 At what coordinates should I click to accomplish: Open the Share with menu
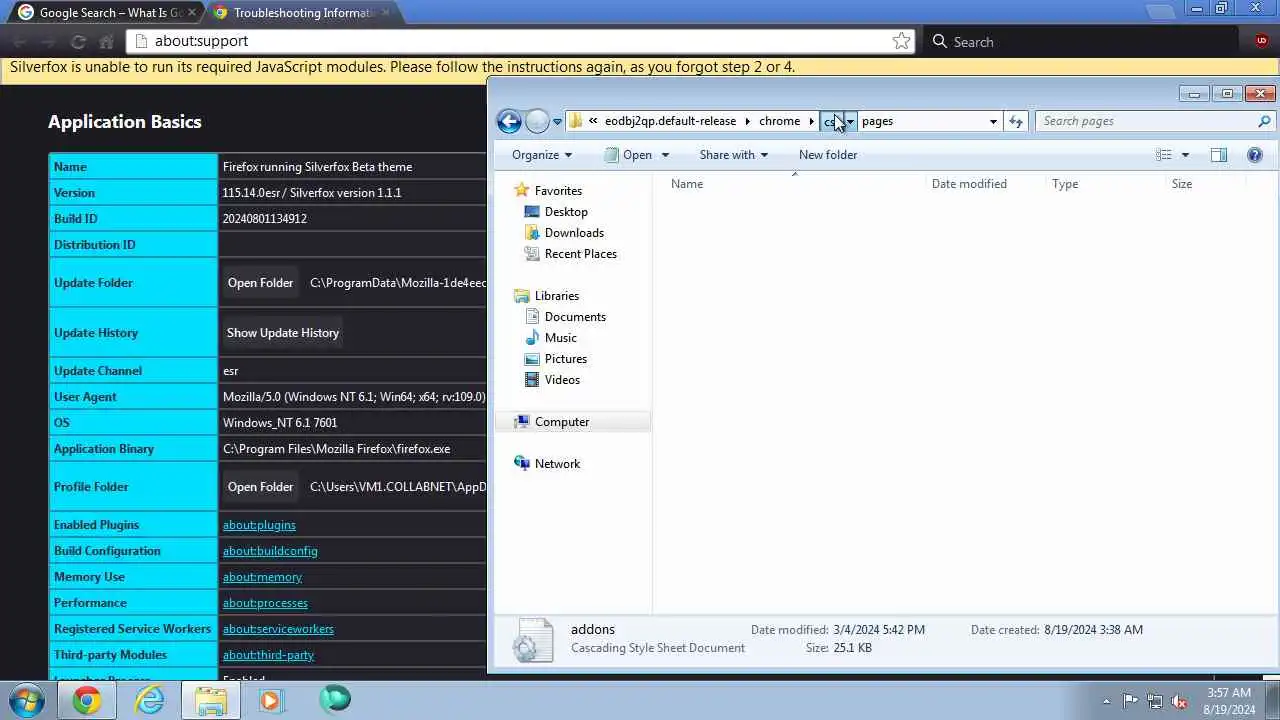click(x=733, y=155)
